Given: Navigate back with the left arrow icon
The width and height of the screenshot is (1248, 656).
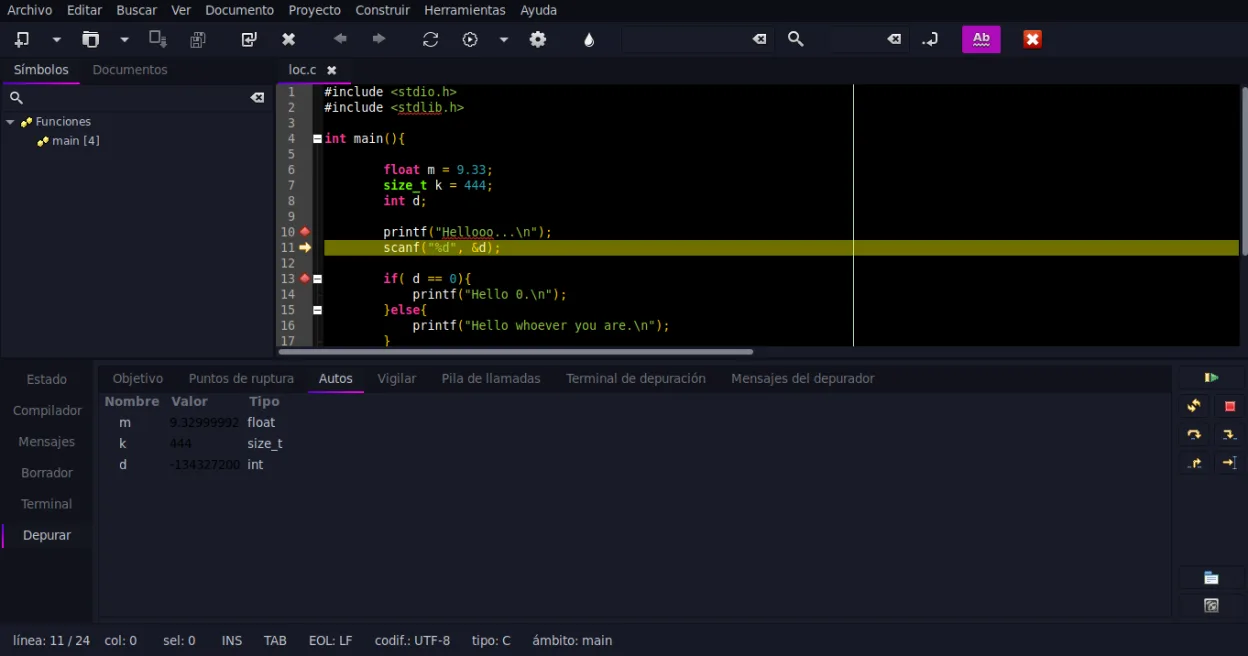Looking at the screenshot, I should (x=340, y=39).
